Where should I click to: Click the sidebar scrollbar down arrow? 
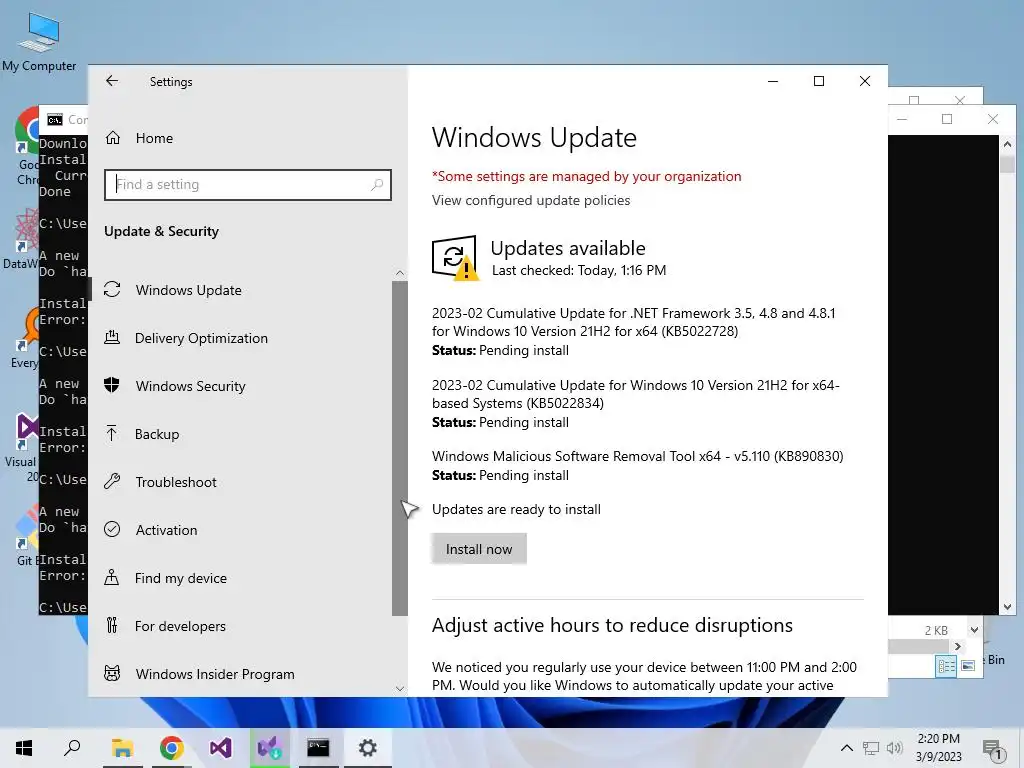tap(400, 688)
